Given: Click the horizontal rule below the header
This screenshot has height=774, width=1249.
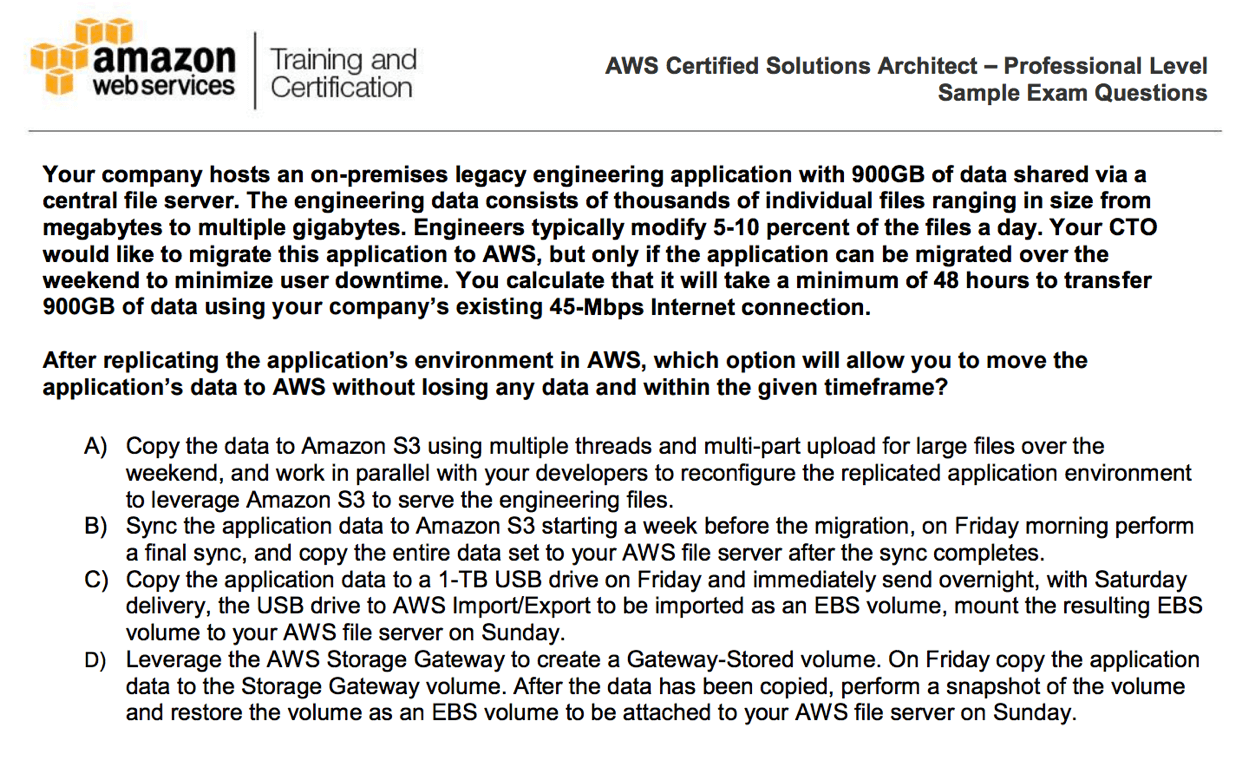Looking at the screenshot, I should (x=625, y=131).
